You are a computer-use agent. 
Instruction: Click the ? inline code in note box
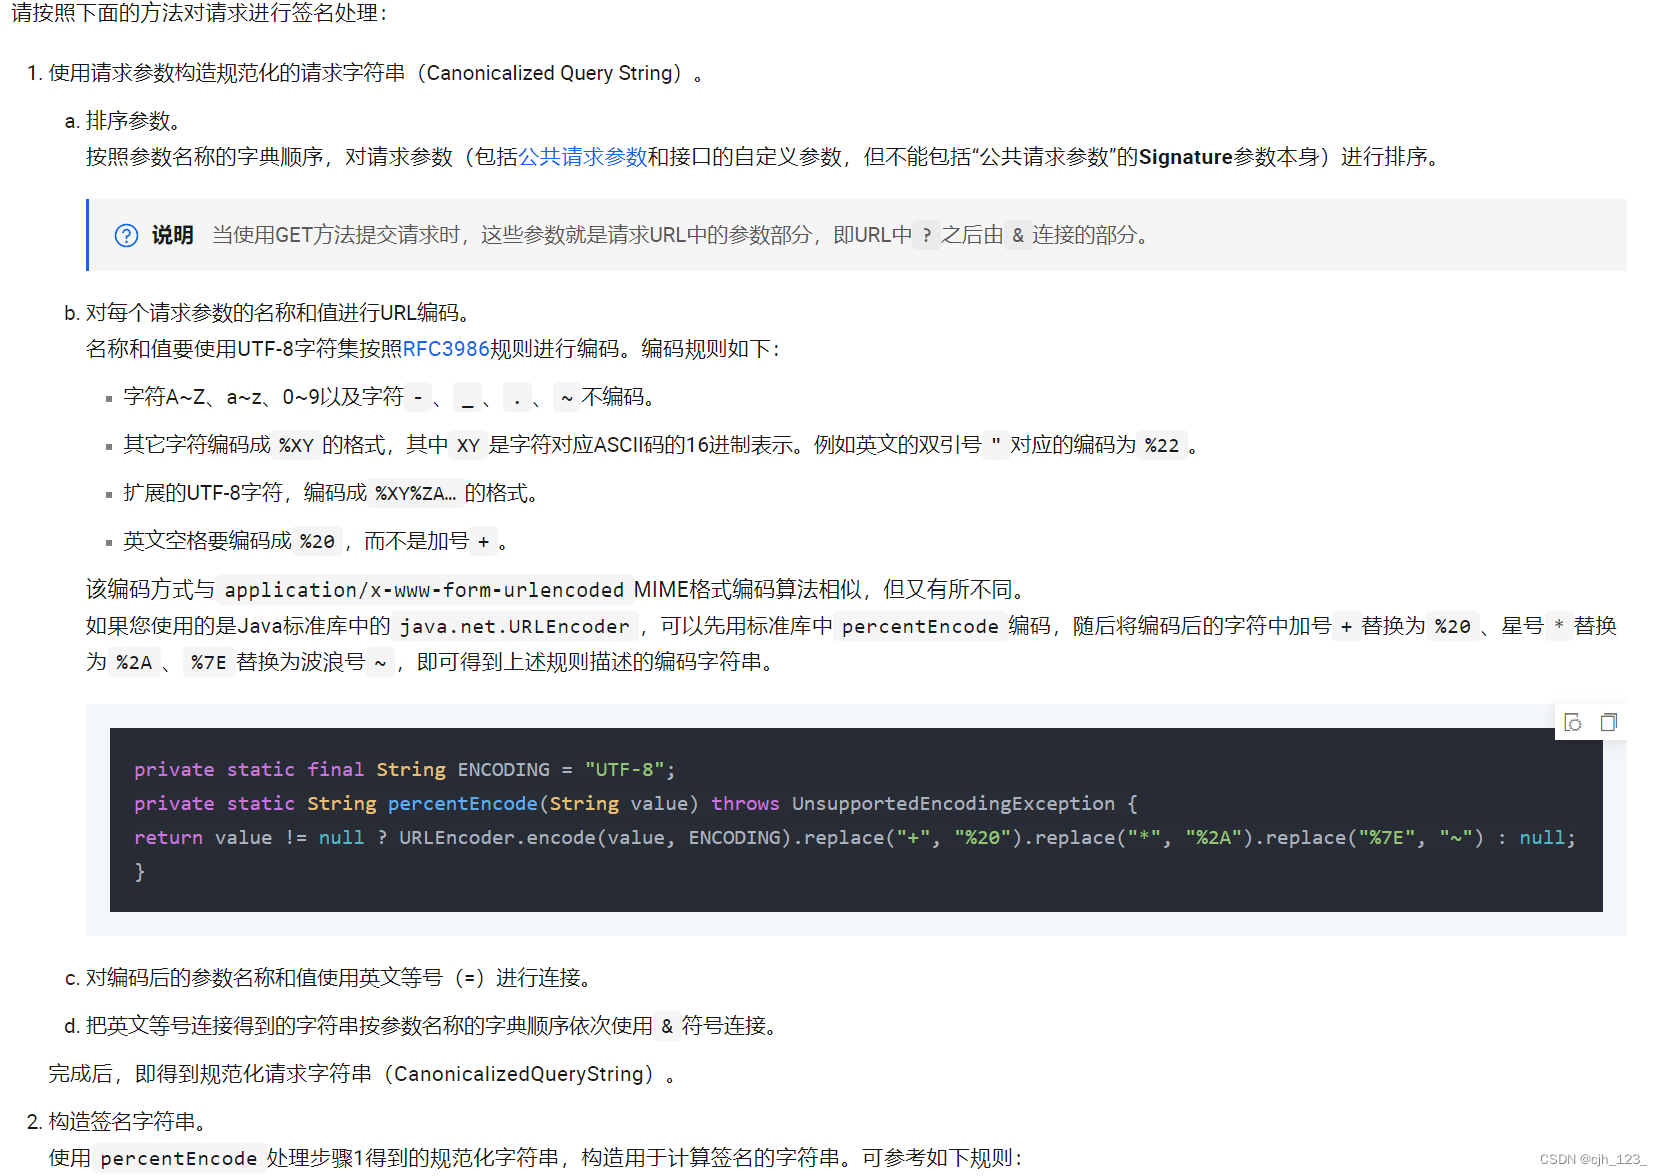coord(927,235)
